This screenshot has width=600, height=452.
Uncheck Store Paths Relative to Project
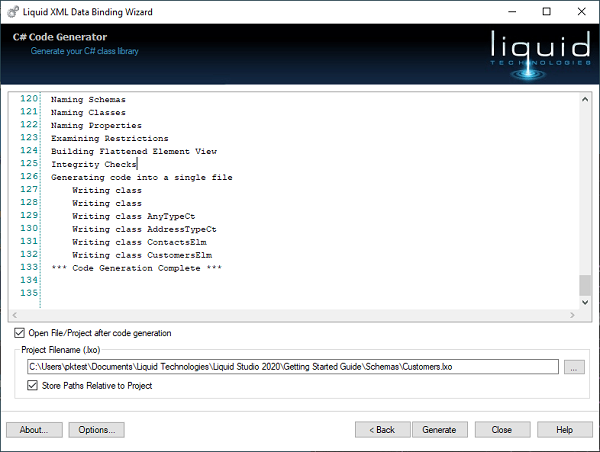point(35,385)
